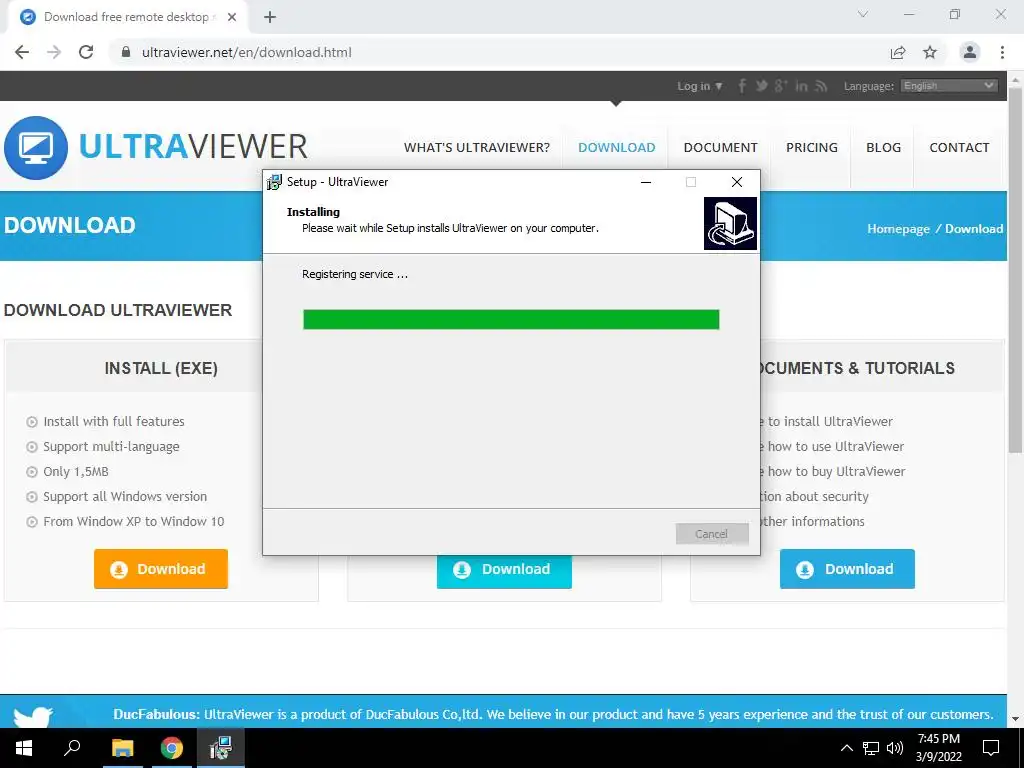Screen dimensions: 1024x768
Task: Click the cyan middle Download button
Action: click(x=504, y=571)
